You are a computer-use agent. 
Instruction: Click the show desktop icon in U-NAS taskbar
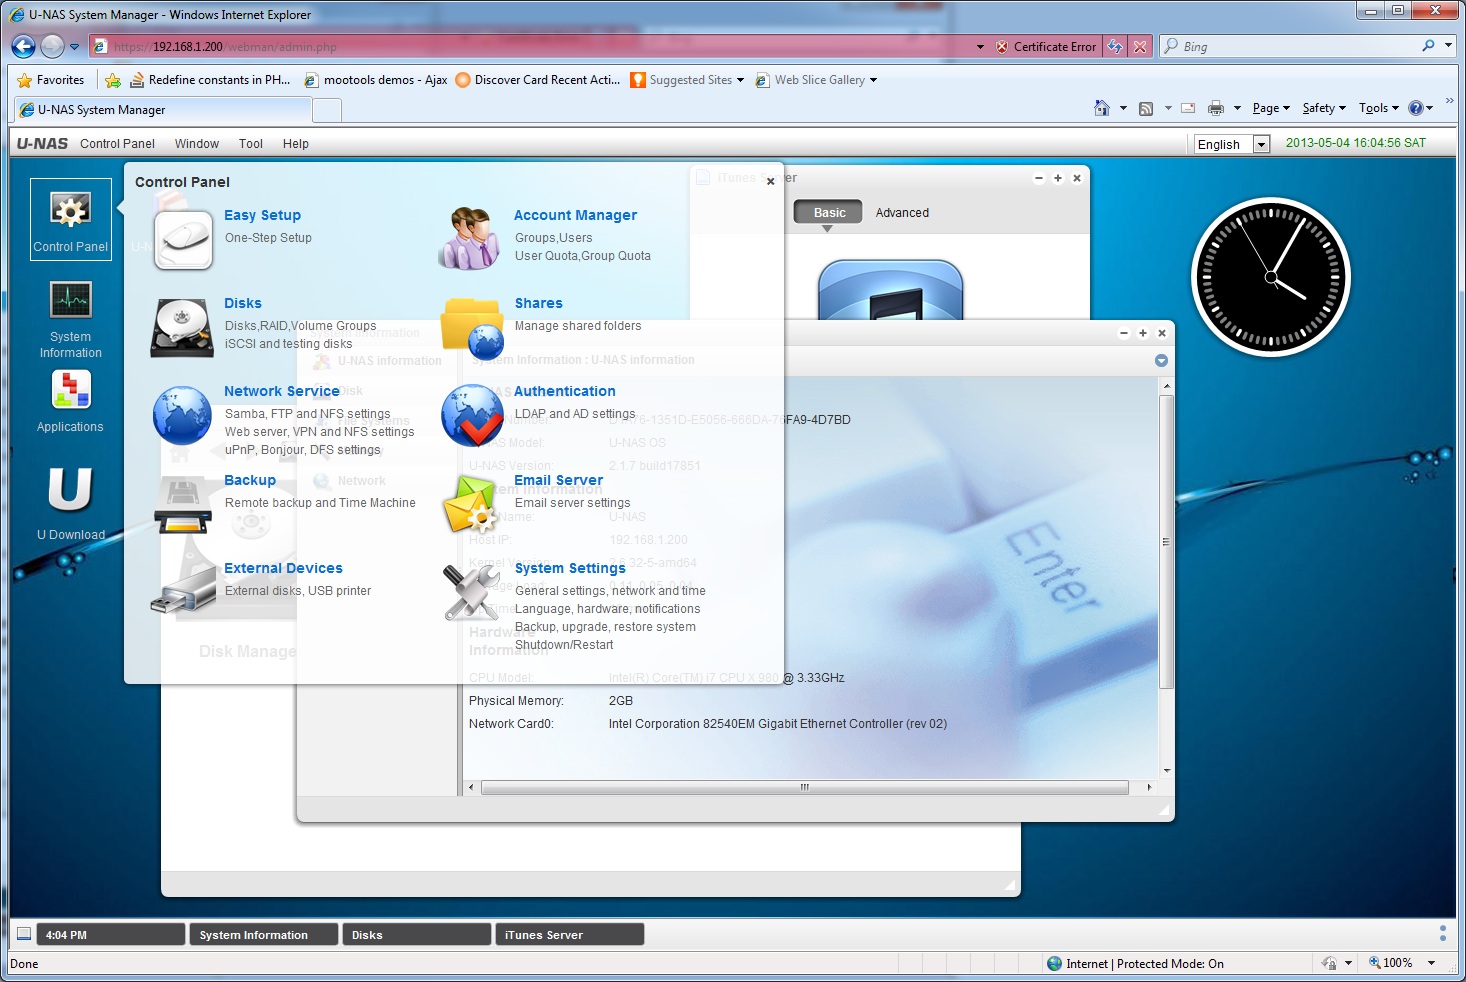coord(24,934)
